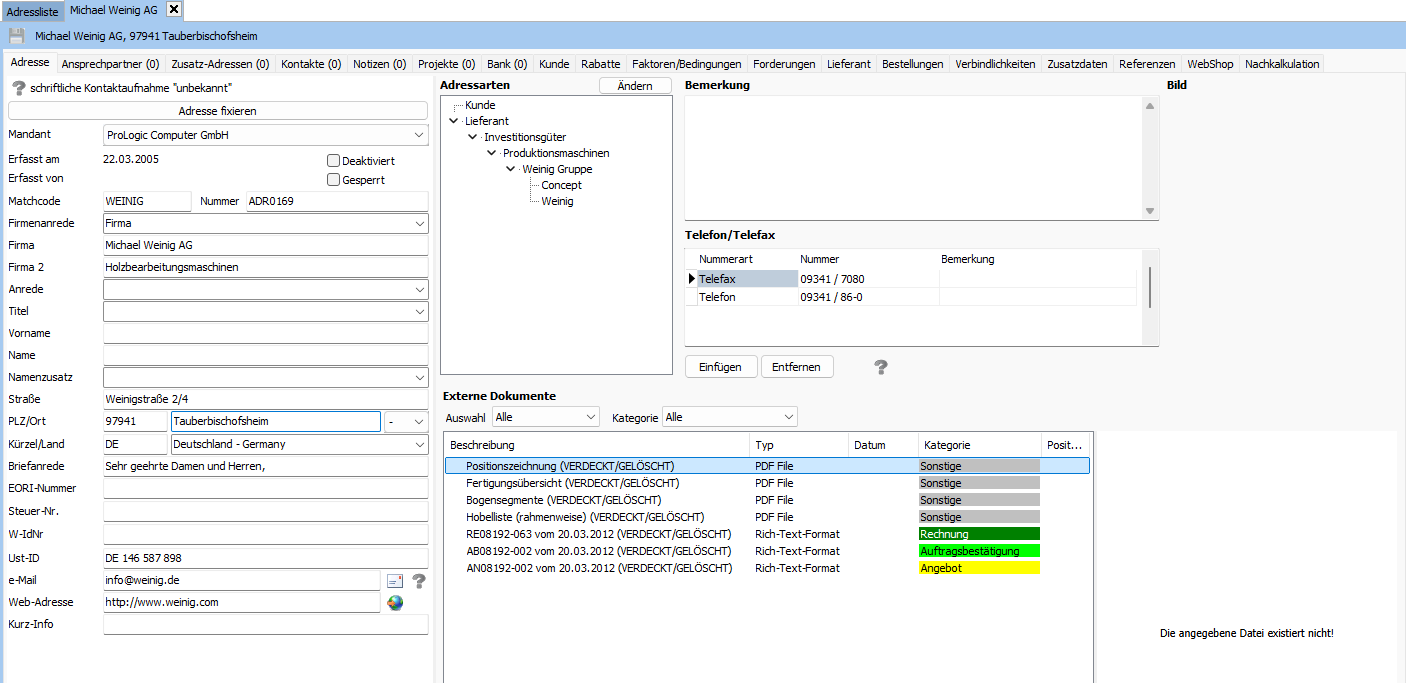Screen dimensions: 1406x683
Task: Click the Ändern button for Adressarten
Action: pyautogui.click(x=635, y=86)
